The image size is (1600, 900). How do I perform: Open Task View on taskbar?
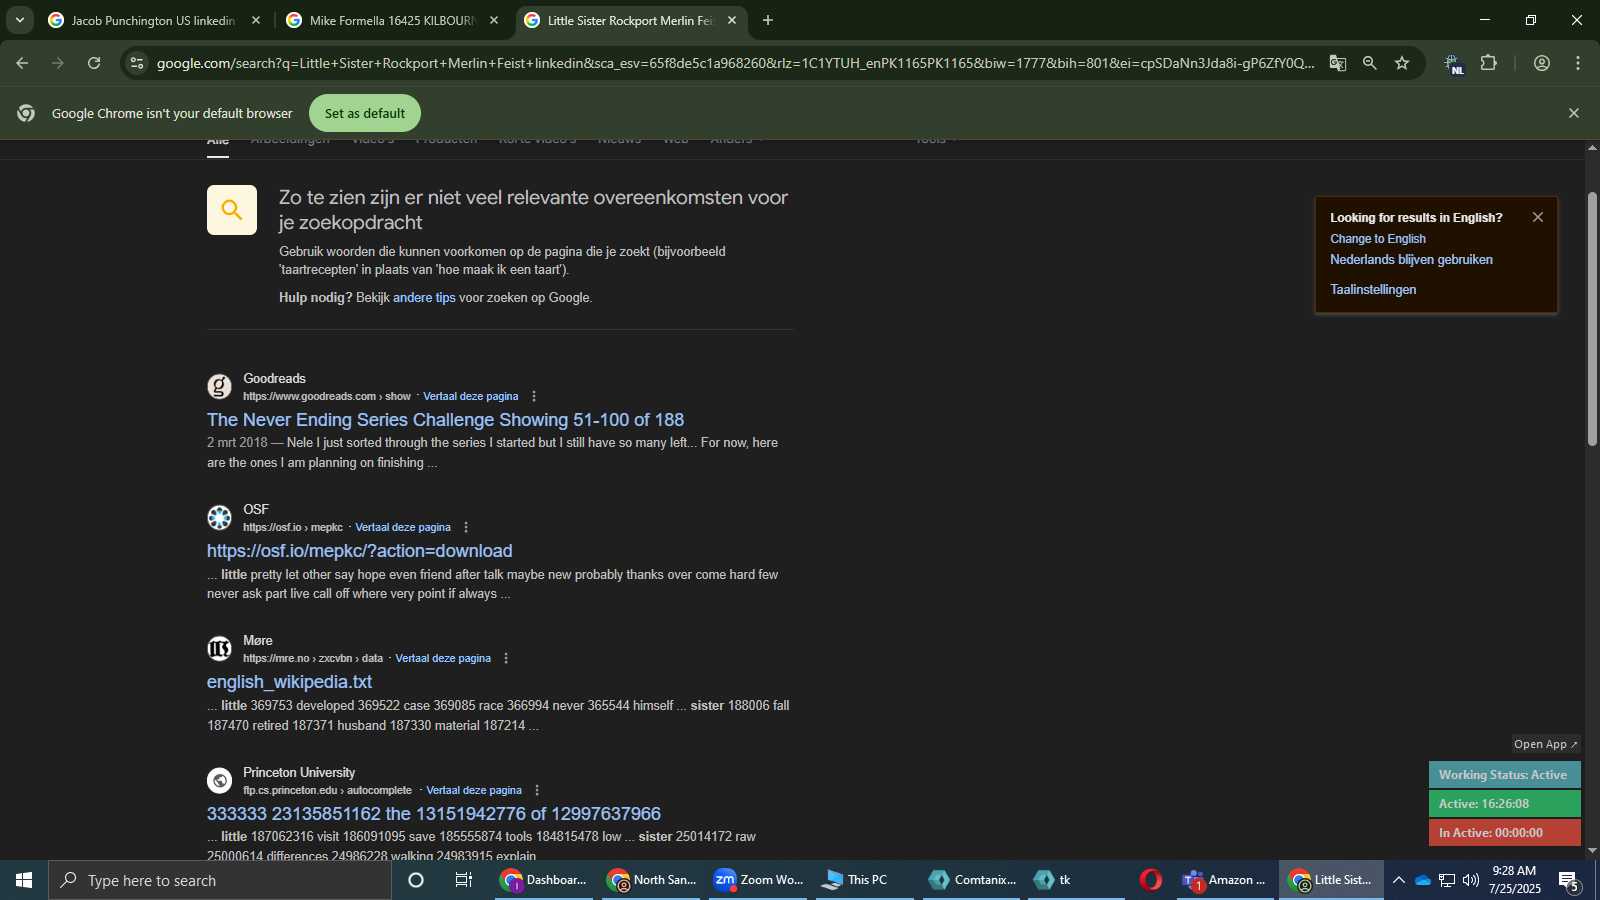pyautogui.click(x=464, y=880)
